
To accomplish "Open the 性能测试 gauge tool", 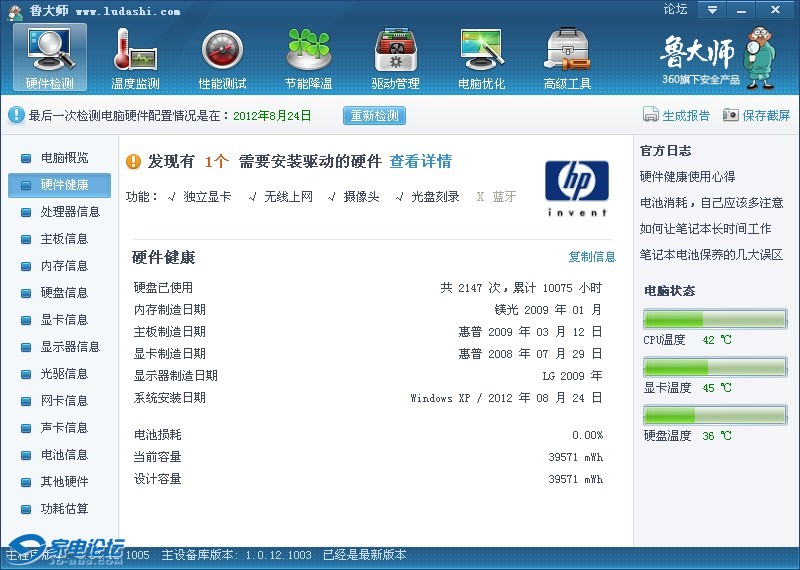I will click(x=222, y=58).
